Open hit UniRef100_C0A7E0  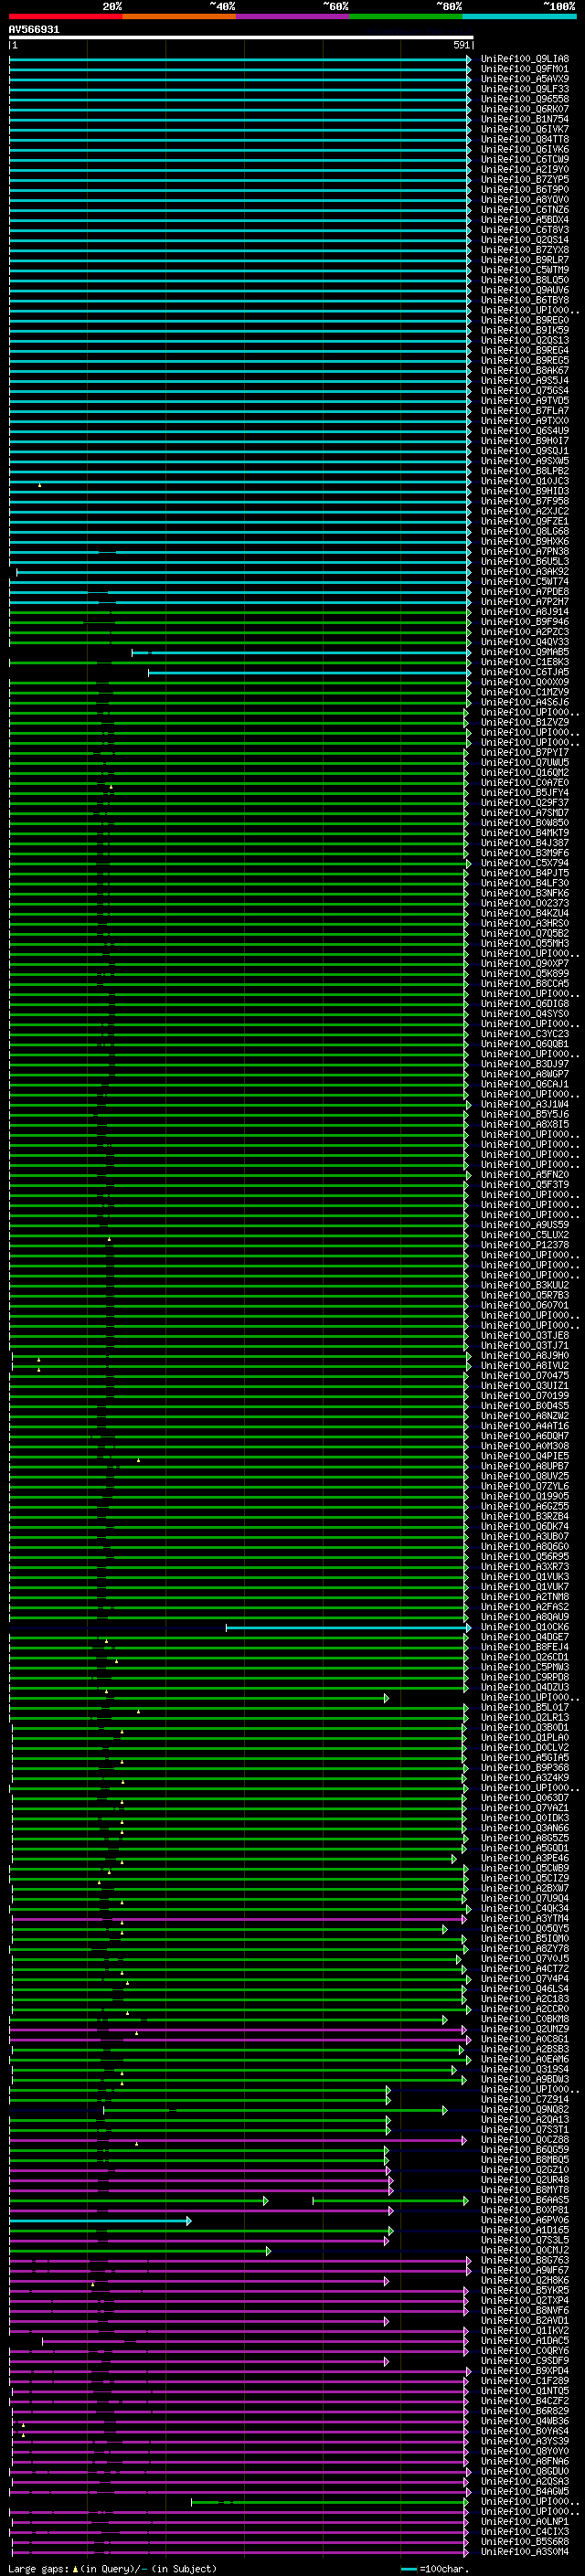(x=525, y=783)
